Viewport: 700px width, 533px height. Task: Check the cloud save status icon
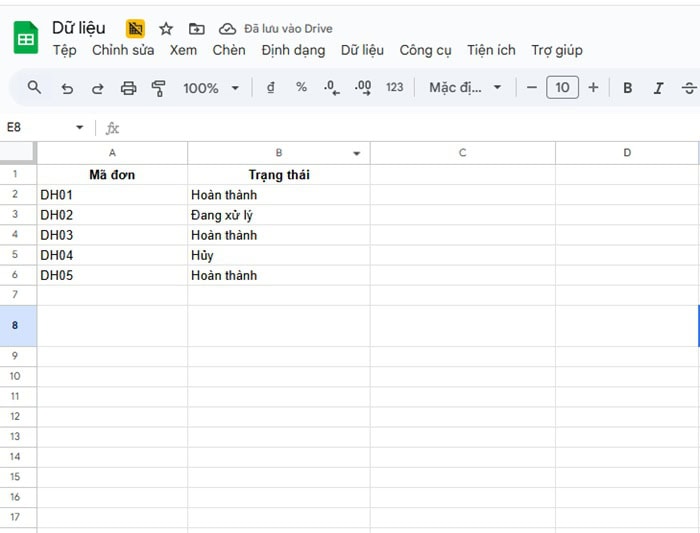tap(227, 29)
